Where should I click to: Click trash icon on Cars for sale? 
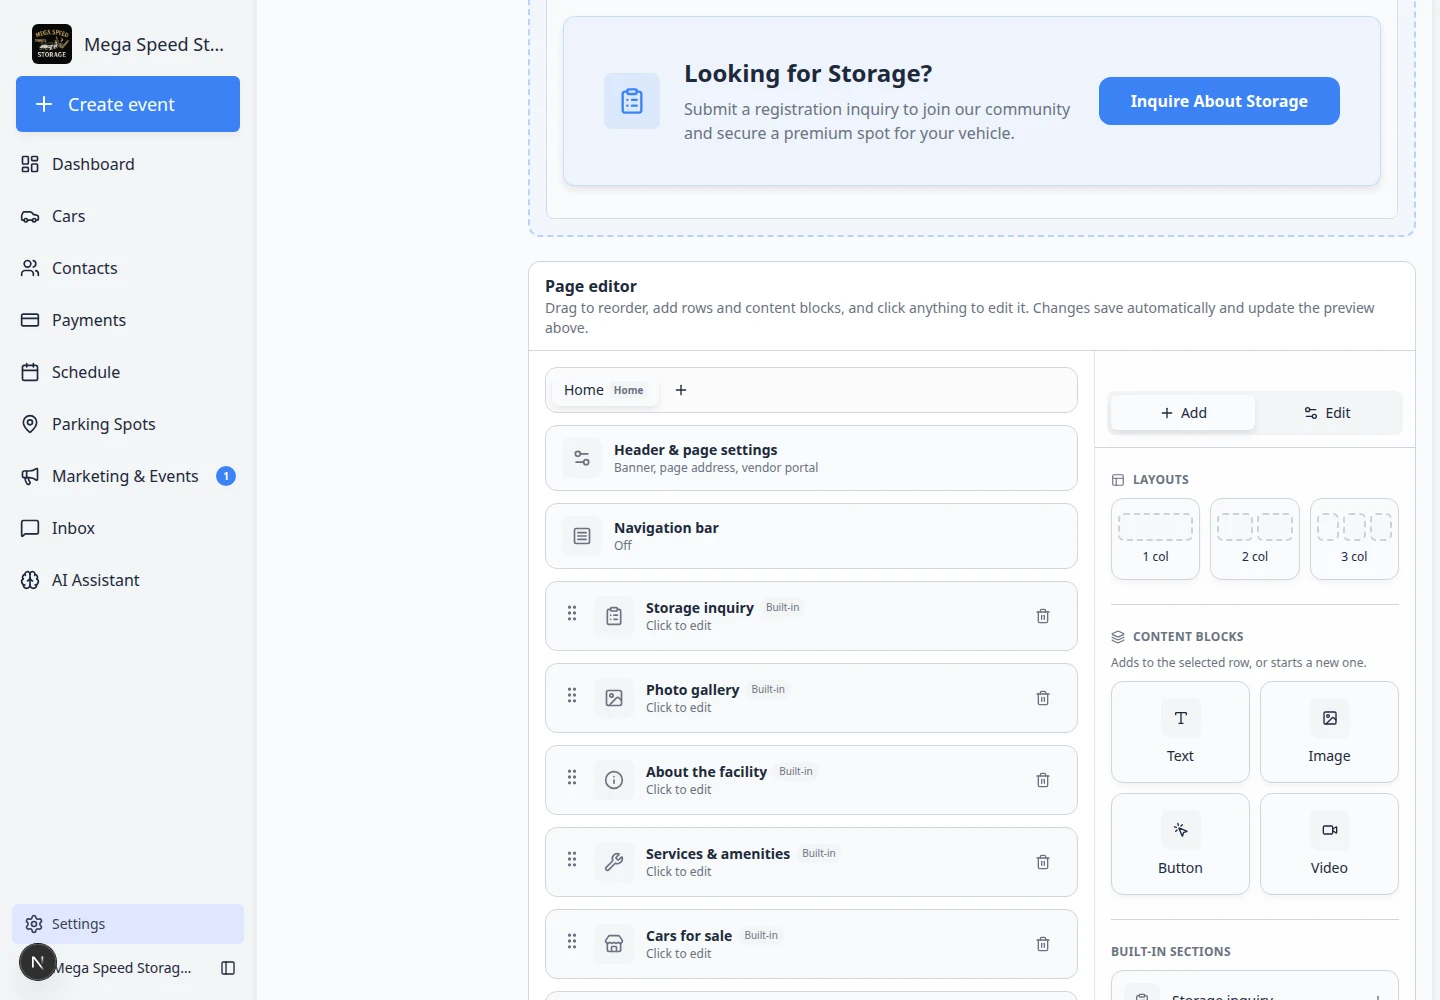(1043, 944)
